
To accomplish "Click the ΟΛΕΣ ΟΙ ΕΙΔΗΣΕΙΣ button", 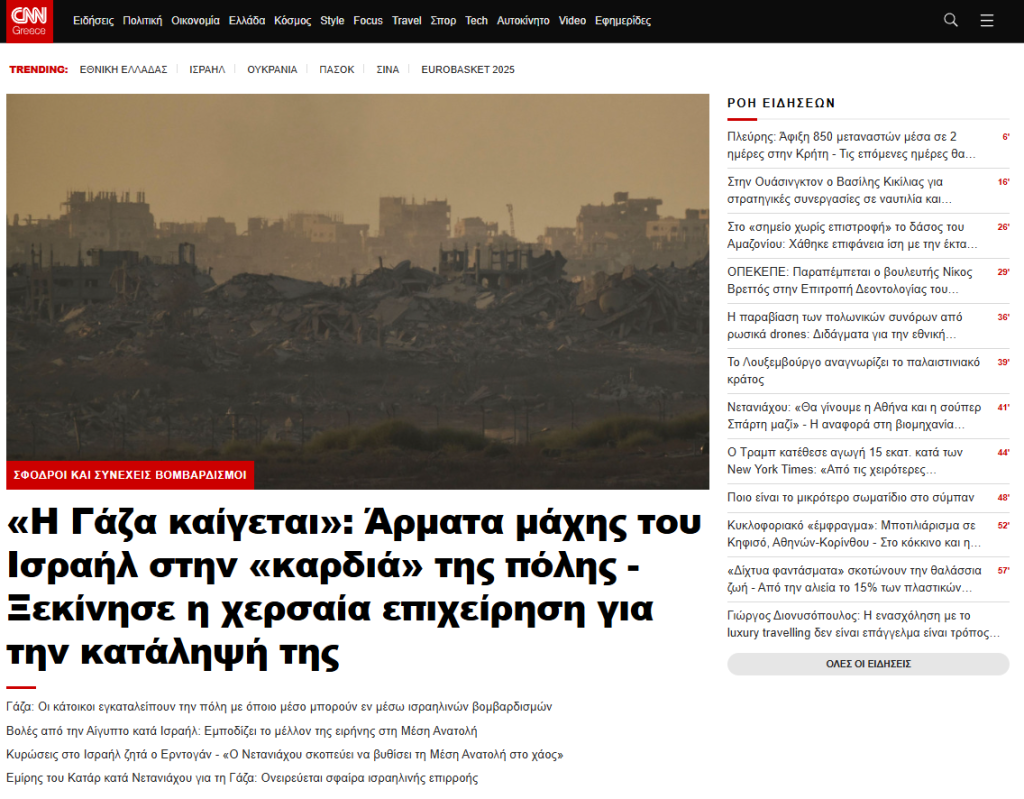I will [x=868, y=664].
